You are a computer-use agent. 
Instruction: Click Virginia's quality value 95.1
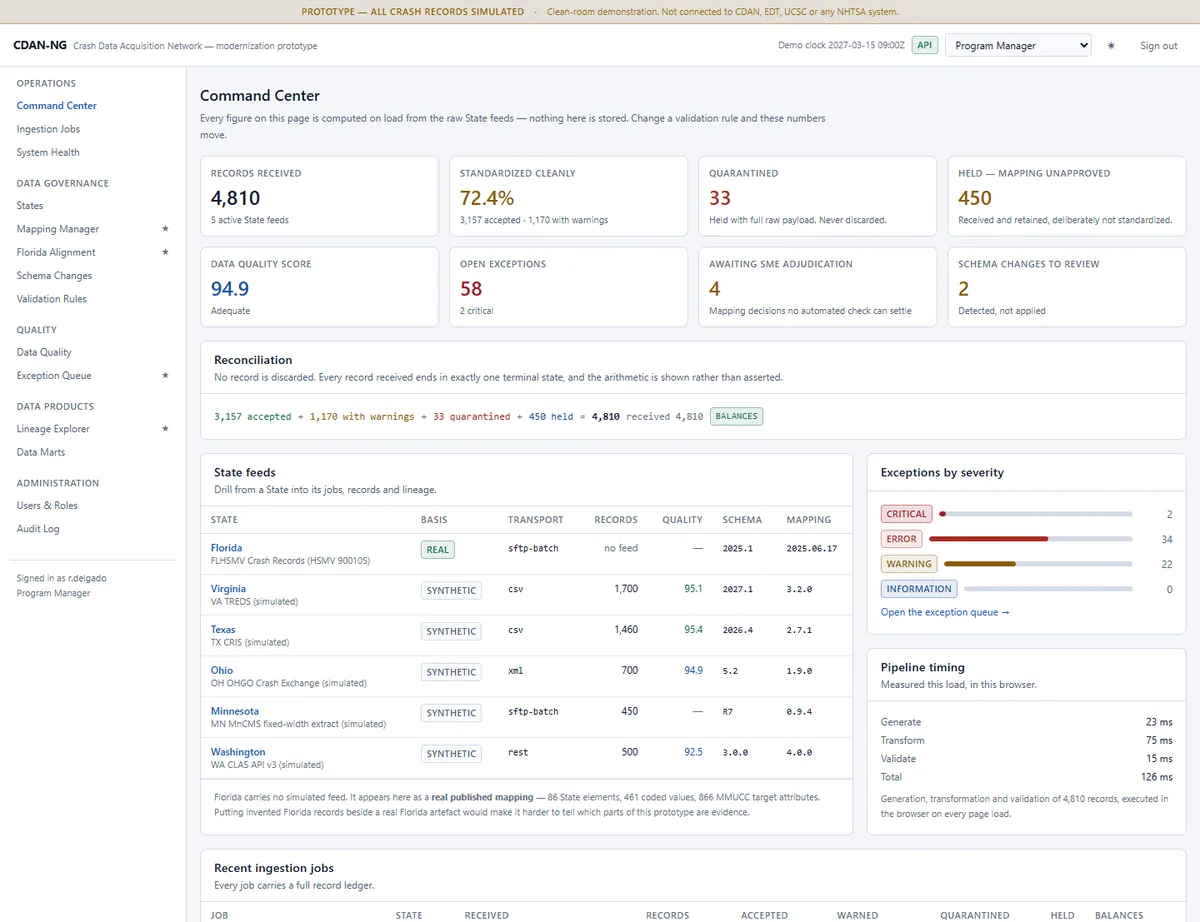[693, 589]
